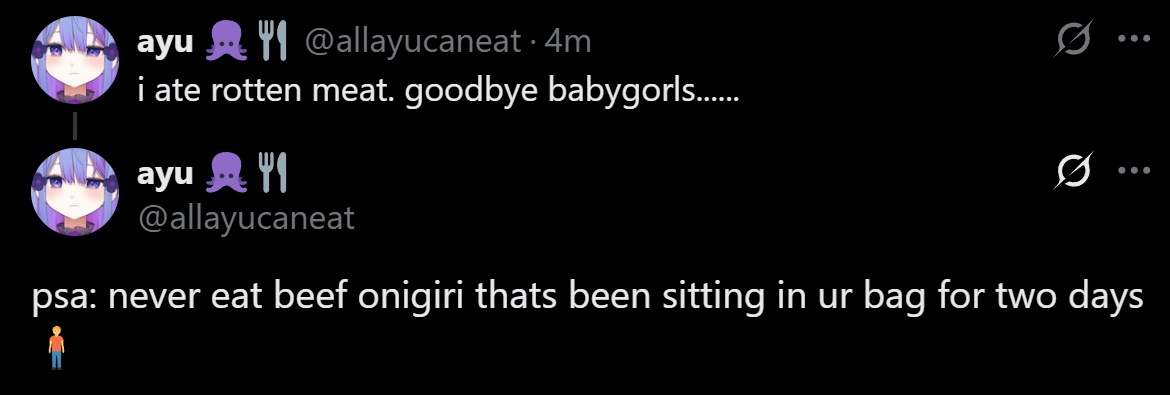Viewport: 1170px width, 395px height.
Task: Select the fork and knife emoji on the second tweet
Action: tap(272, 172)
